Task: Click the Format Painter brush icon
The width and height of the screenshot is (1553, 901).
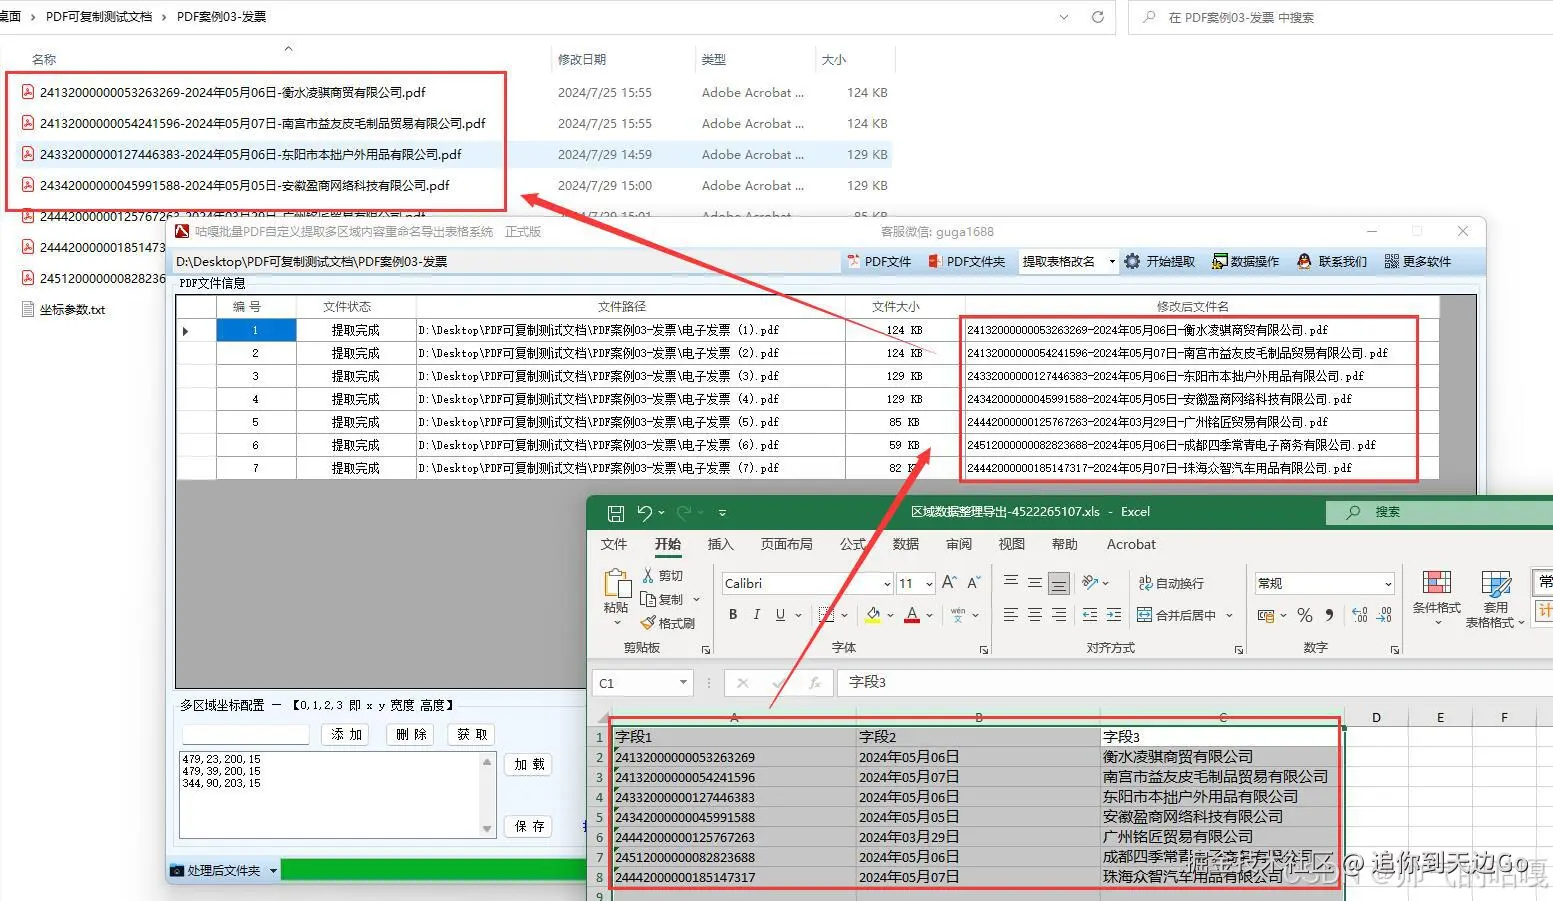Action: (x=648, y=623)
